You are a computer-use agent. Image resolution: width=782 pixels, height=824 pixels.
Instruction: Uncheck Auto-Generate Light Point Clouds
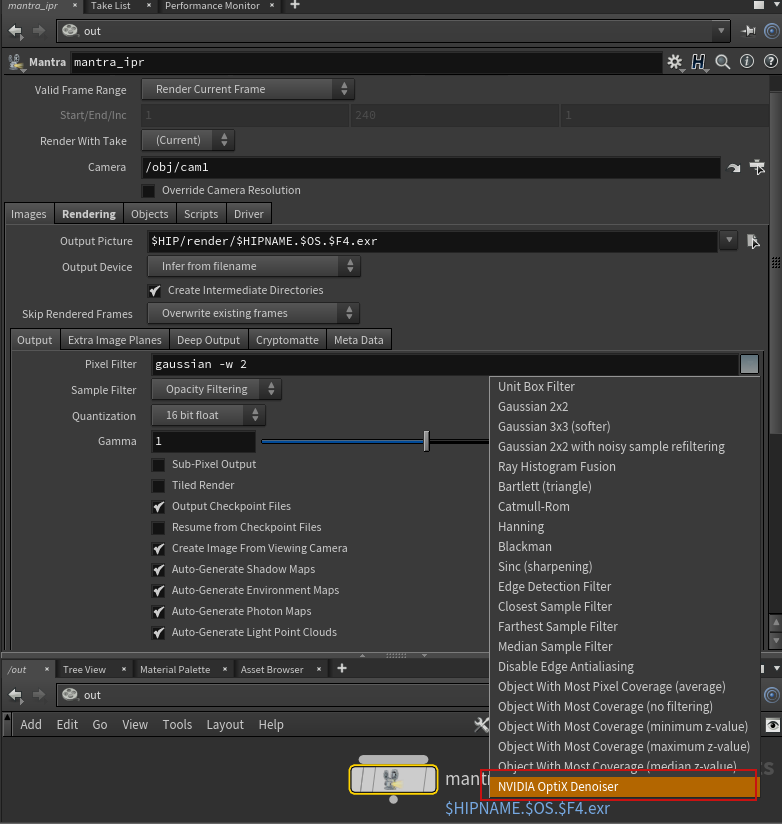(158, 633)
